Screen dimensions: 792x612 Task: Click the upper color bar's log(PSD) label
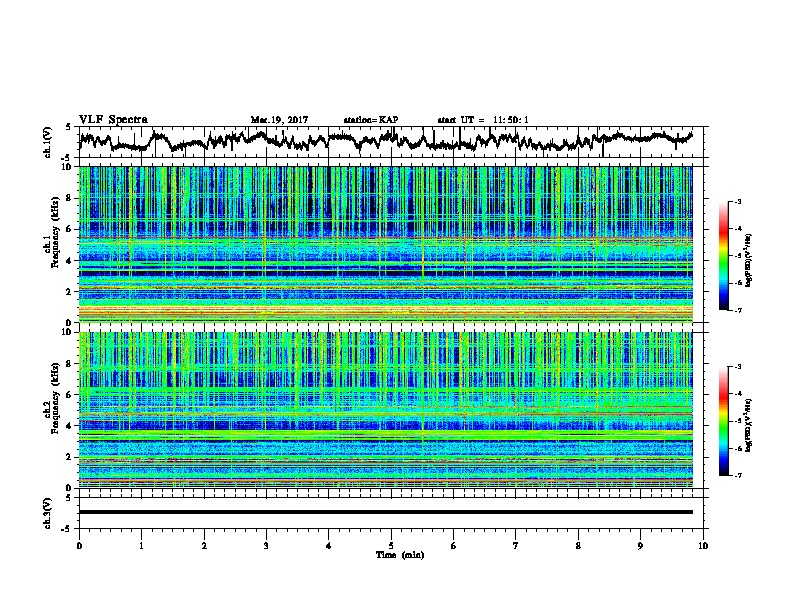[749, 260]
